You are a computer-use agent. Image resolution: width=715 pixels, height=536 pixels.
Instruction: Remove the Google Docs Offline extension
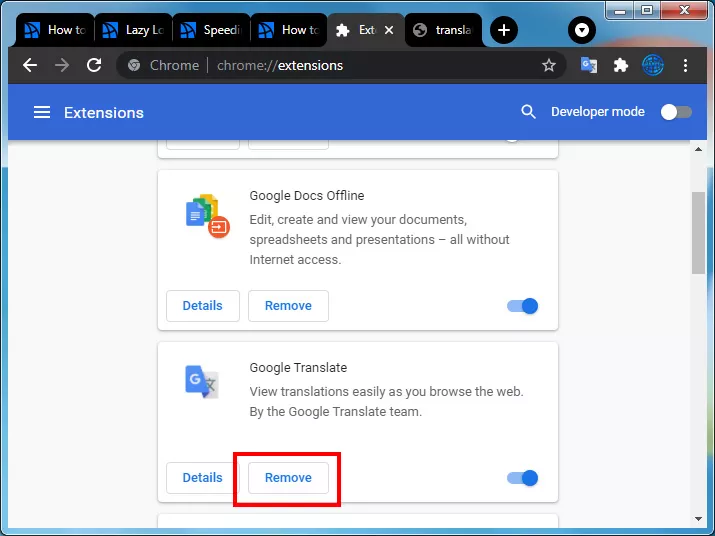288,306
